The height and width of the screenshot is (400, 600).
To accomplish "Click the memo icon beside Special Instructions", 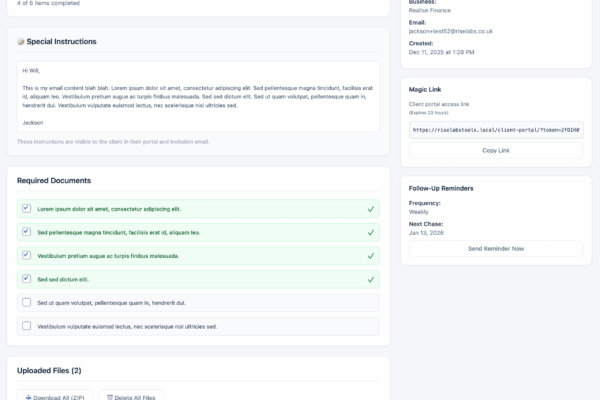I will click(x=21, y=42).
